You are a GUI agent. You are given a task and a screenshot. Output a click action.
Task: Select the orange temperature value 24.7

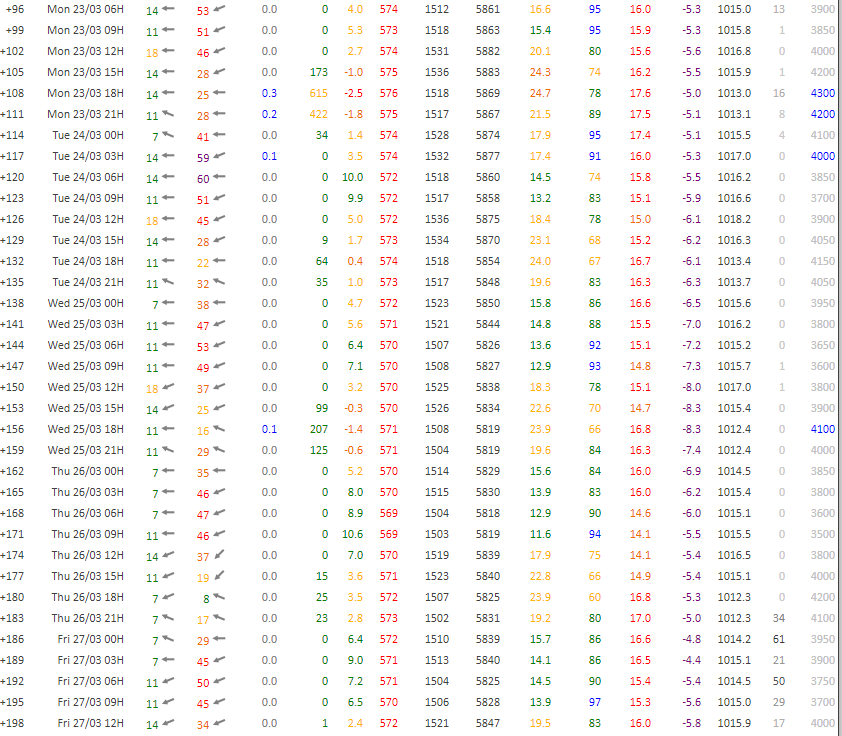(x=541, y=93)
